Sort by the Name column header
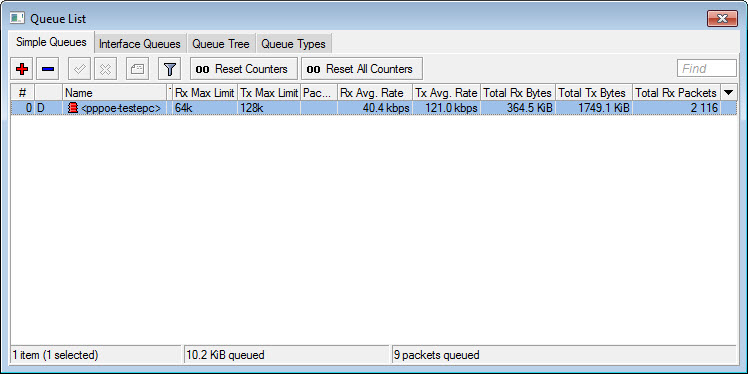The width and height of the screenshot is (748, 374). 114,93
